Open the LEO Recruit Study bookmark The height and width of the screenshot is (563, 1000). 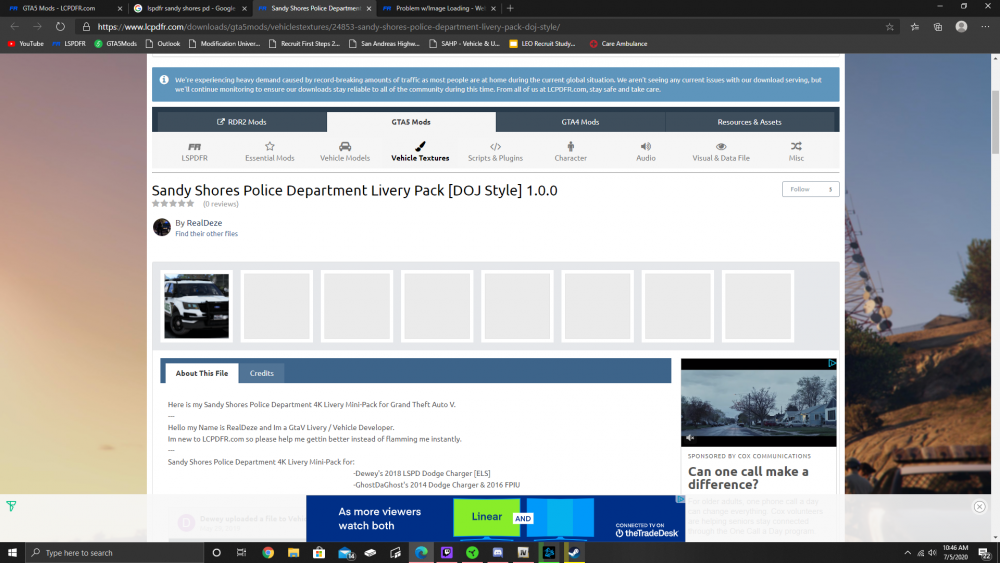(542, 44)
